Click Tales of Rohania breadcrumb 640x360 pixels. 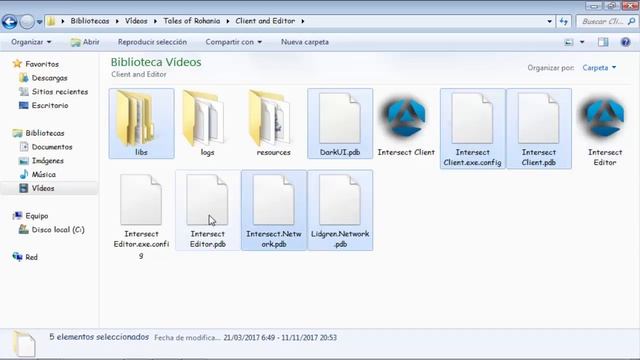click(191, 21)
